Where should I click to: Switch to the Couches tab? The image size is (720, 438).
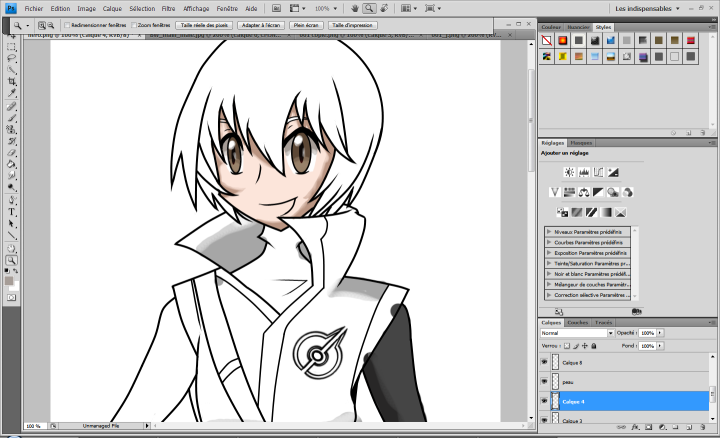(x=578, y=322)
